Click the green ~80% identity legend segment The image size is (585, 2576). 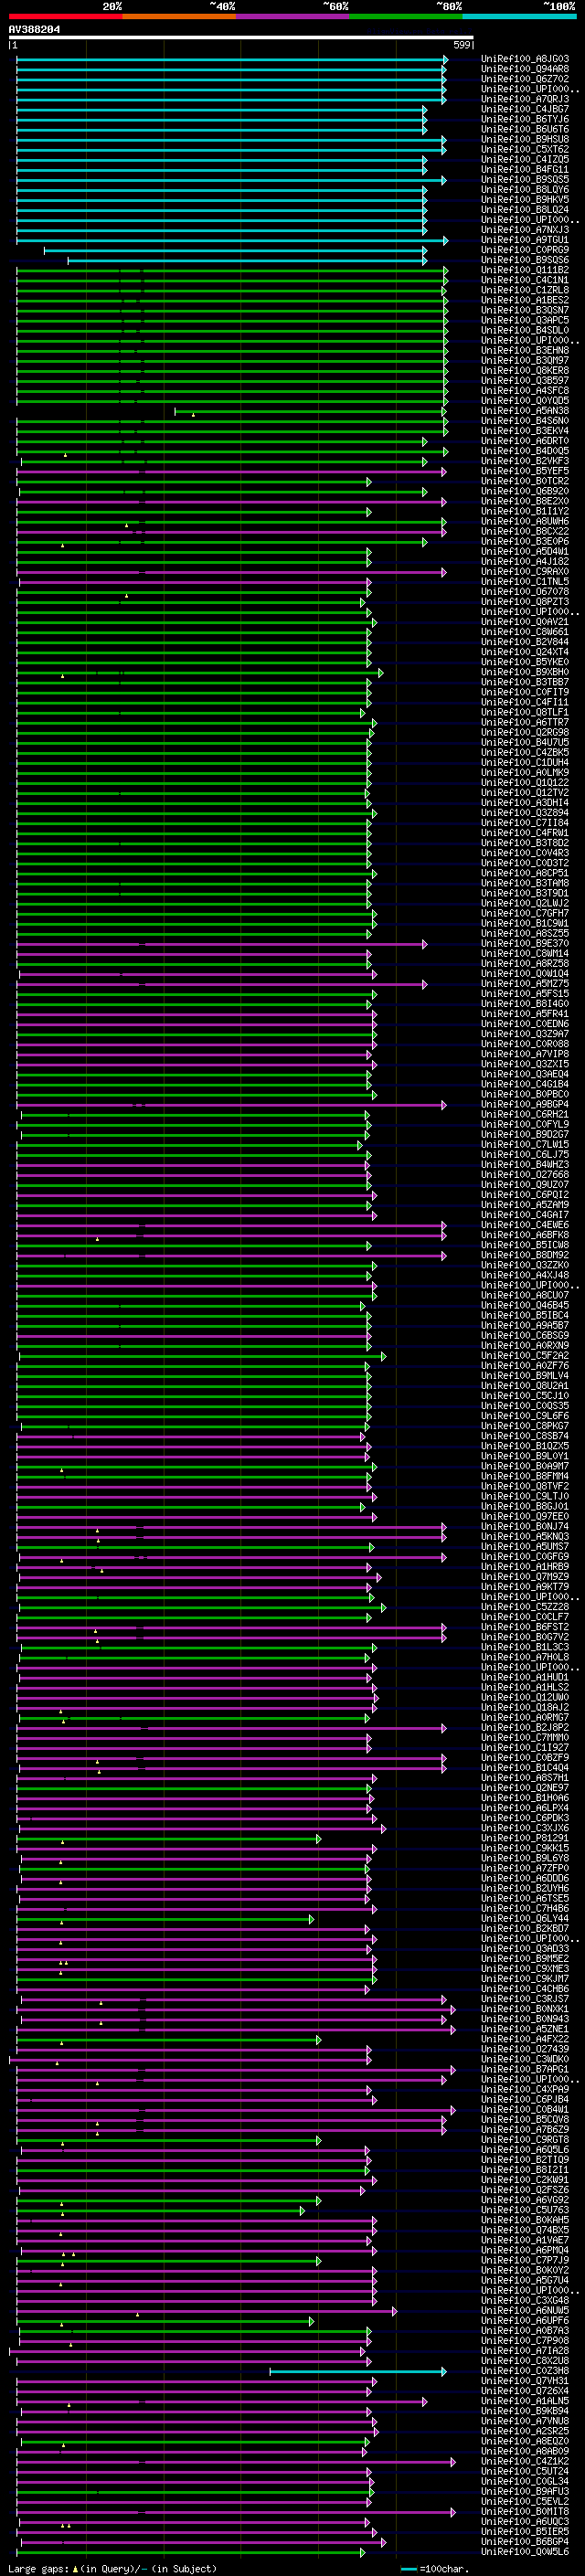coord(406,16)
